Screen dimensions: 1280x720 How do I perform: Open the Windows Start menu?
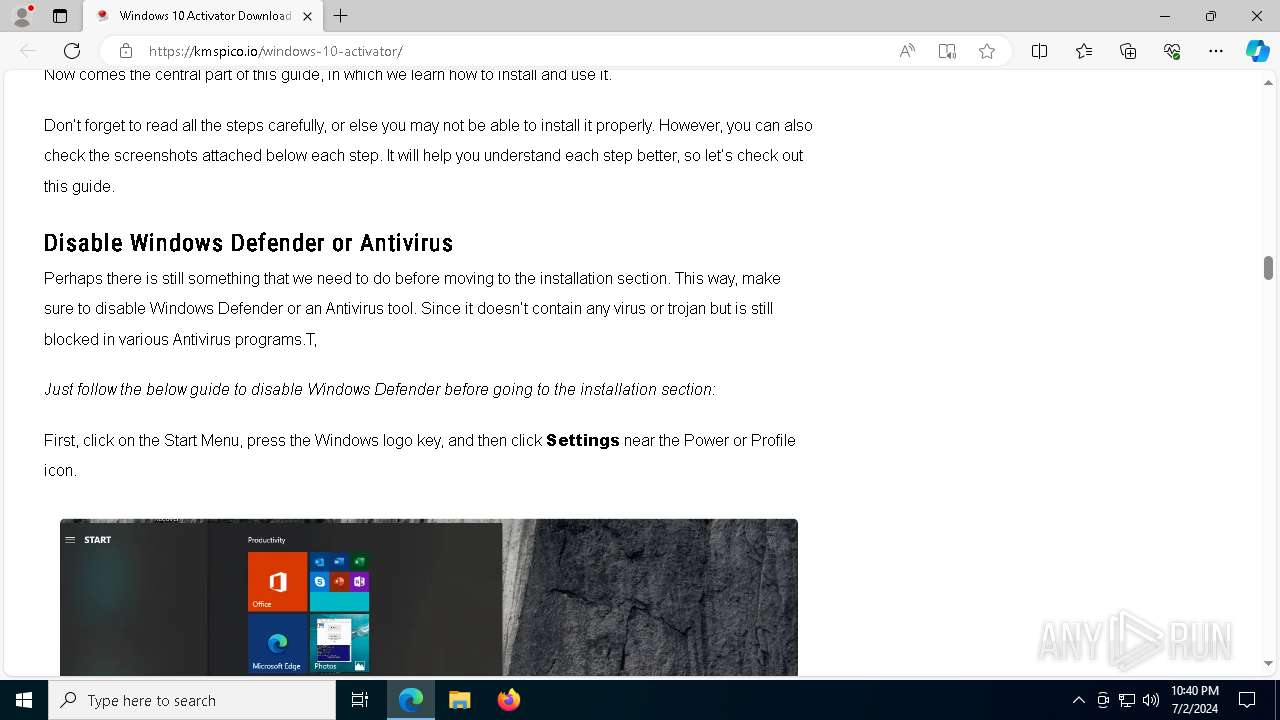tap(24, 700)
